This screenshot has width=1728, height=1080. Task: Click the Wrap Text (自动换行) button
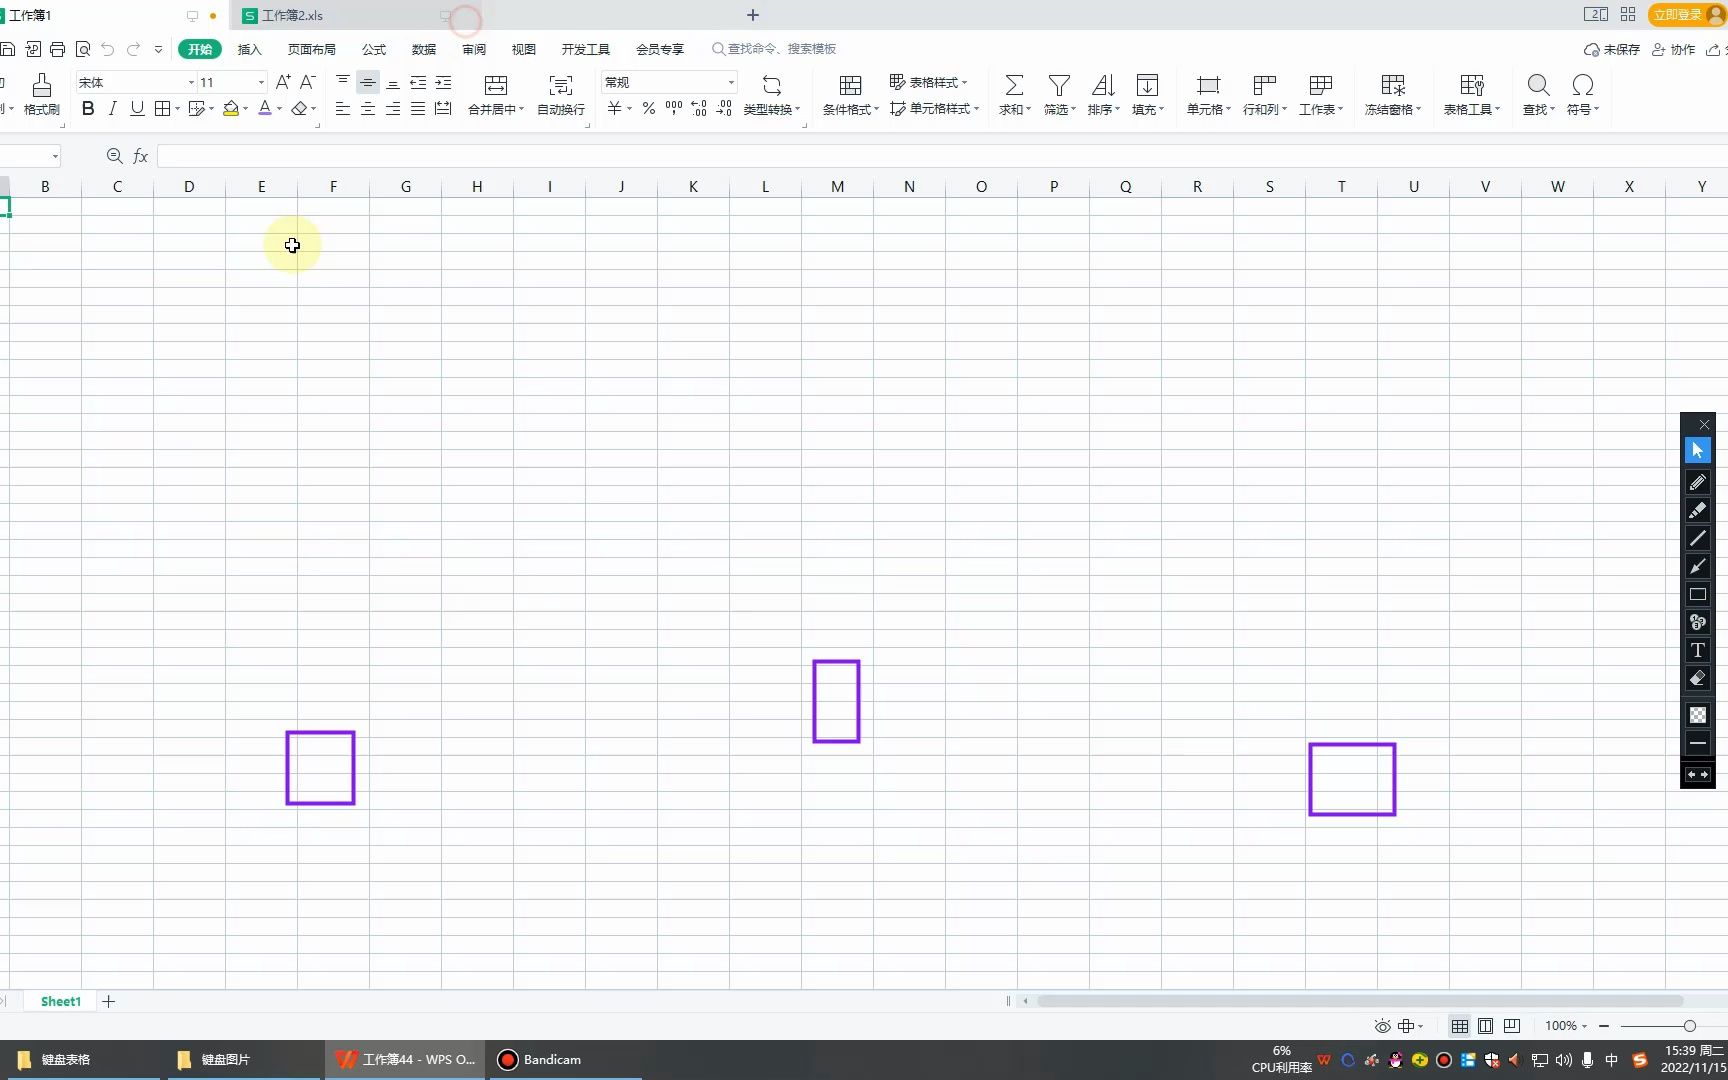coord(561,95)
